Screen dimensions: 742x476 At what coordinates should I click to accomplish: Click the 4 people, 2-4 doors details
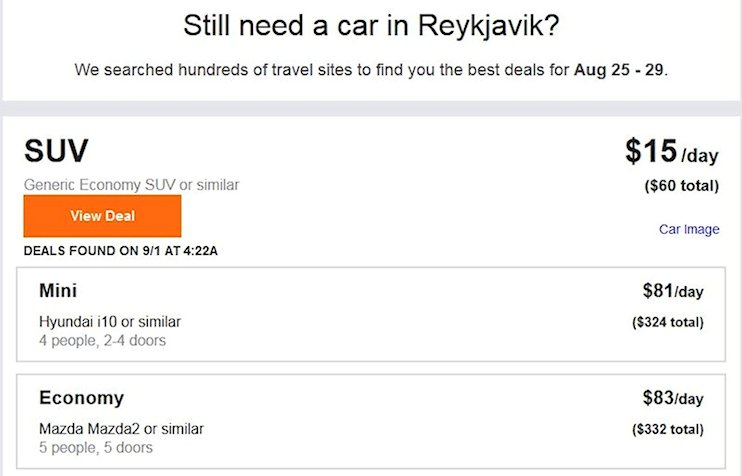102,341
